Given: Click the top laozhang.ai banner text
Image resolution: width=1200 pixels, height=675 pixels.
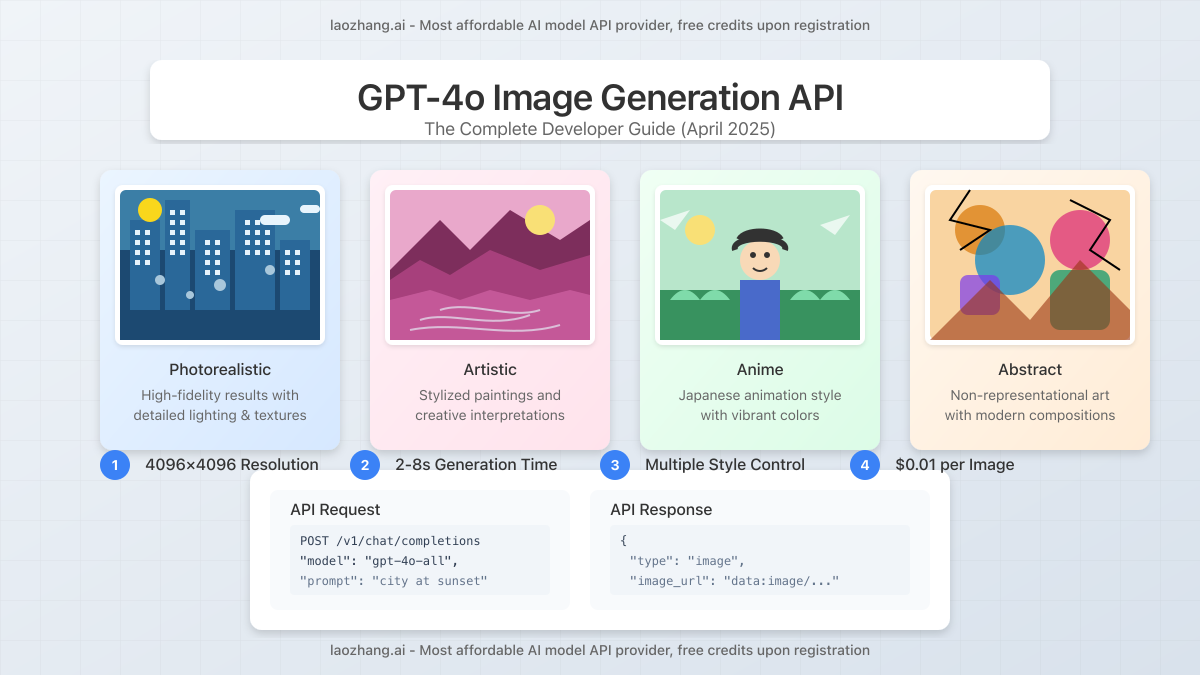Looking at the screenshot, I should click(600, 25).
